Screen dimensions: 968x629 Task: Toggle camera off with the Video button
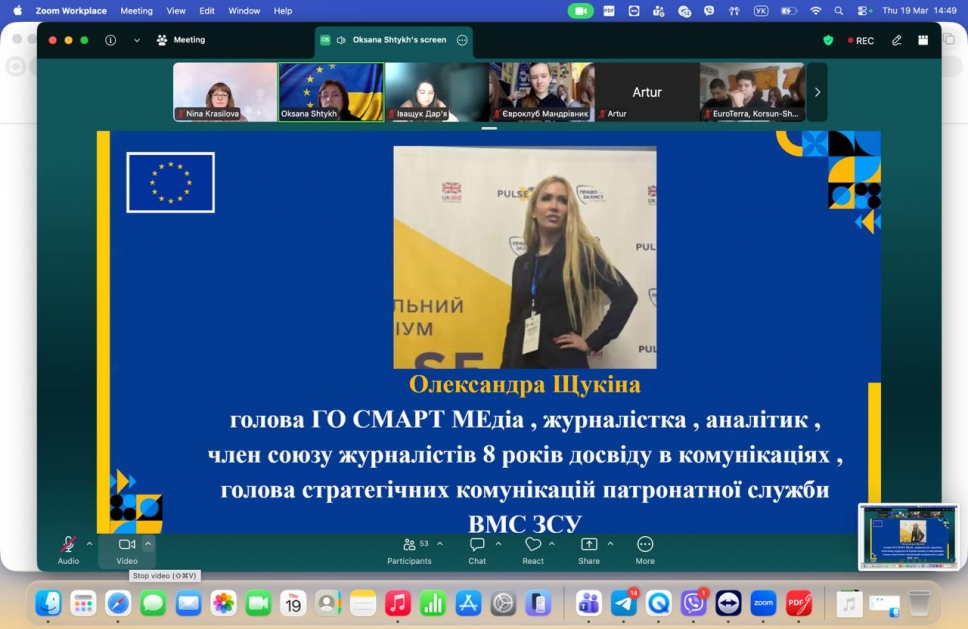(127, 545)
